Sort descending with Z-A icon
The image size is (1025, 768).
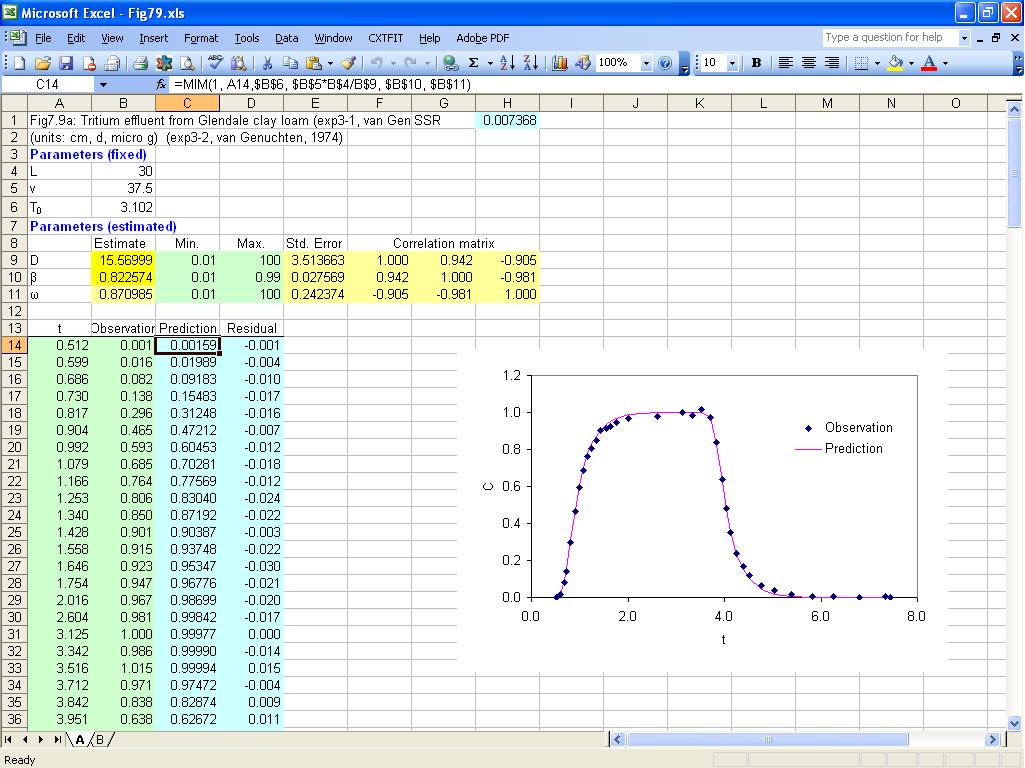click(530, 63)
